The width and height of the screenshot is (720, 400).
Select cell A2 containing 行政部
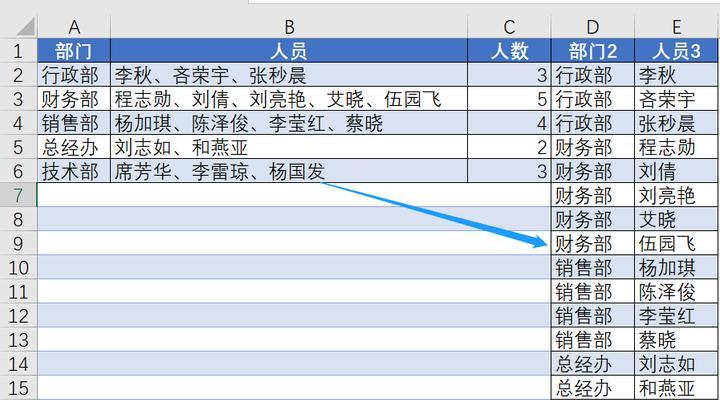pos(74,74)
